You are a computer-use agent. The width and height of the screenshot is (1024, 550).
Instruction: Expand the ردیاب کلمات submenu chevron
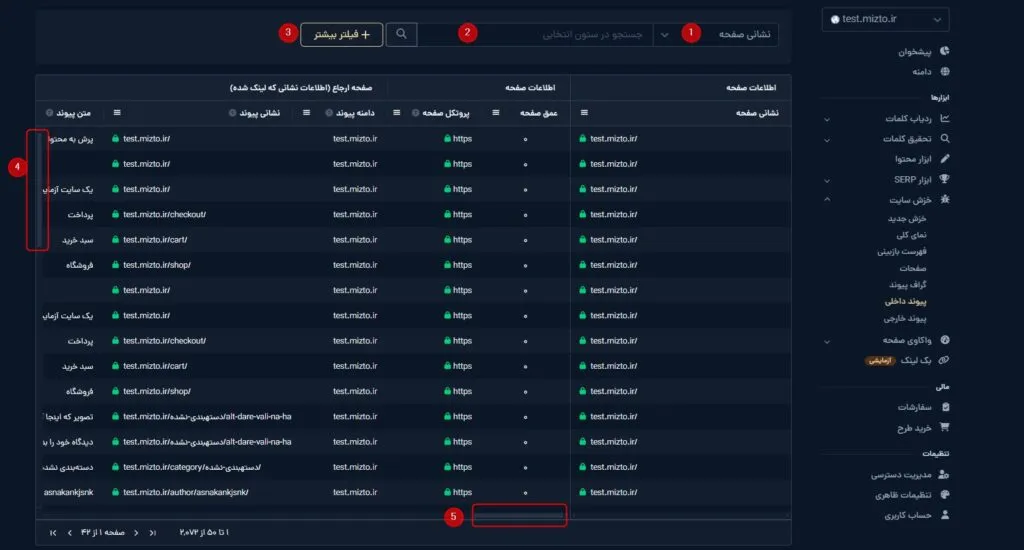point(827,119)
